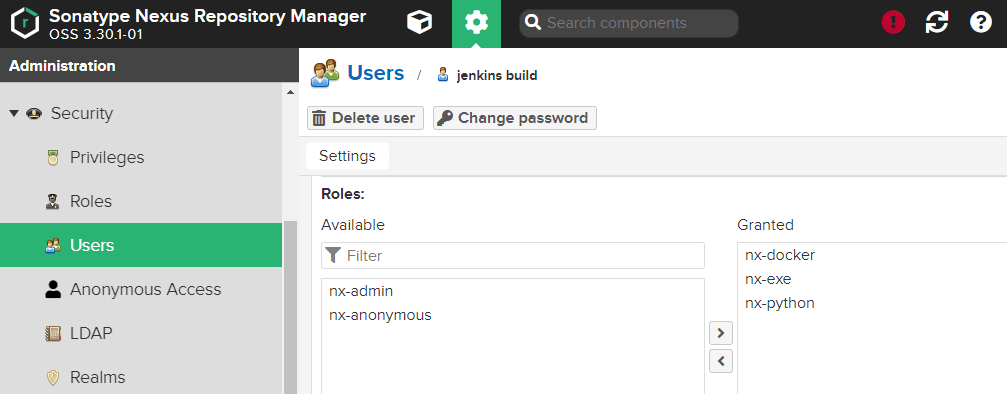The height and width of the screenshot is (394, 1007).
Task: Click the search magnifier icon
Action: pyautogui.click(x=533, y=23)
